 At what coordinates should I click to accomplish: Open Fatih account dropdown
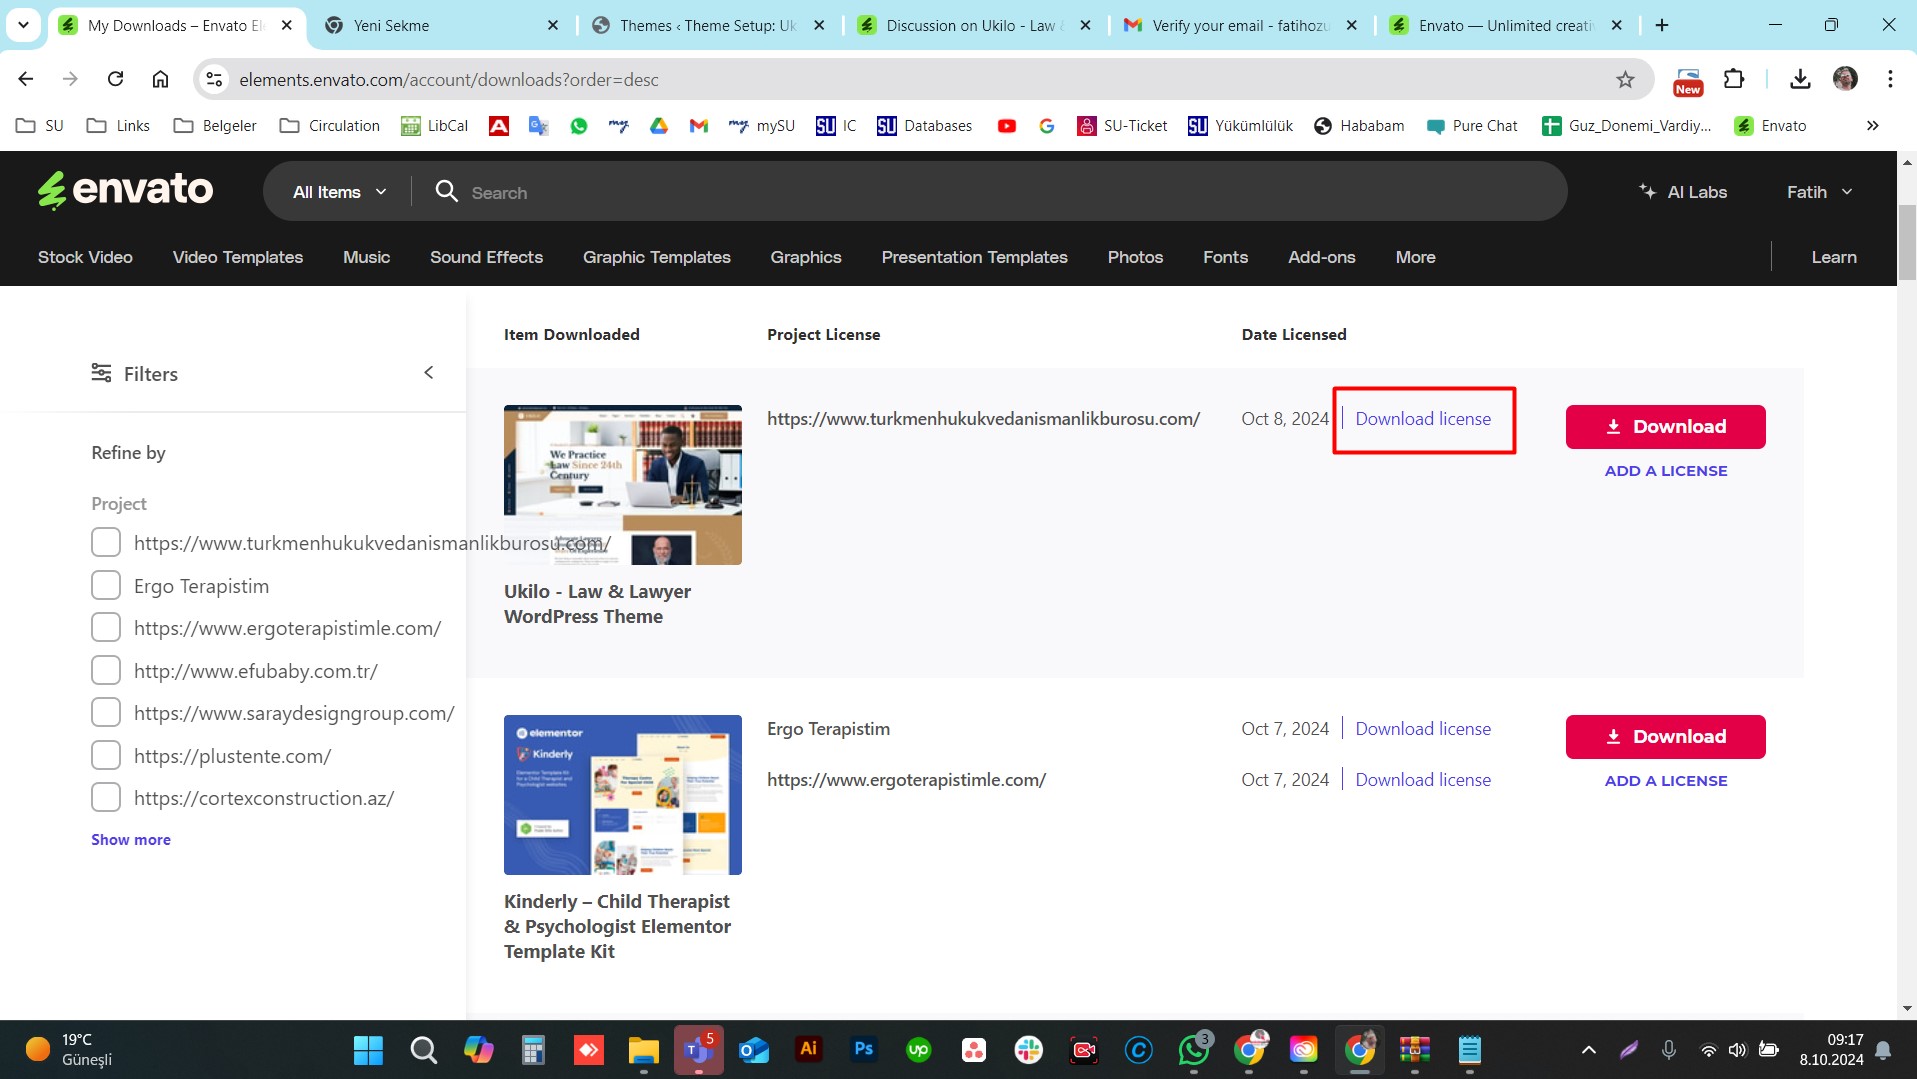click(x=1819, y=192)
